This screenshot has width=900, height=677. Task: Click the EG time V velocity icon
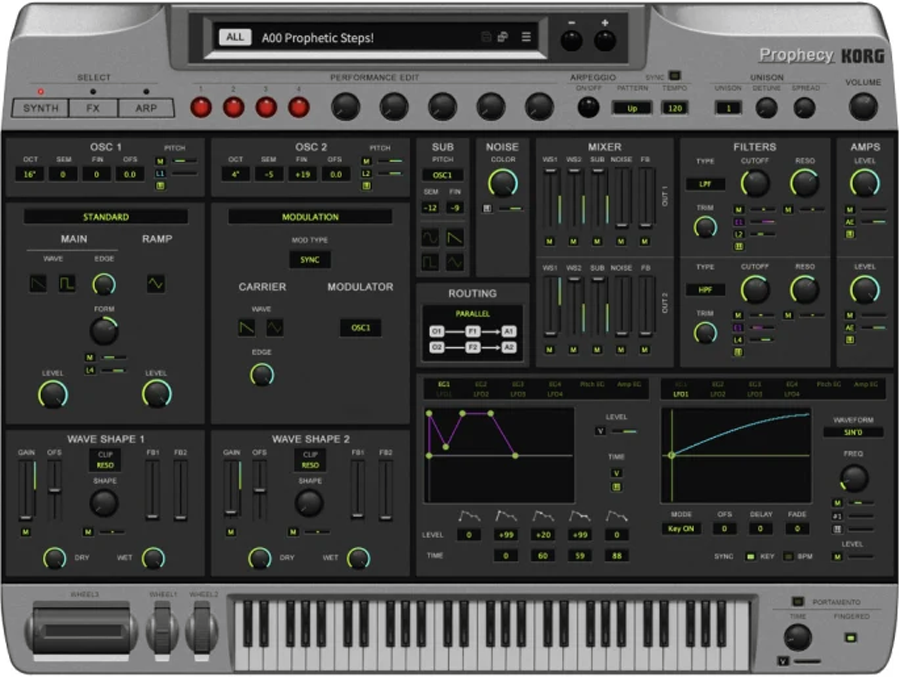[x=616, y=473]
